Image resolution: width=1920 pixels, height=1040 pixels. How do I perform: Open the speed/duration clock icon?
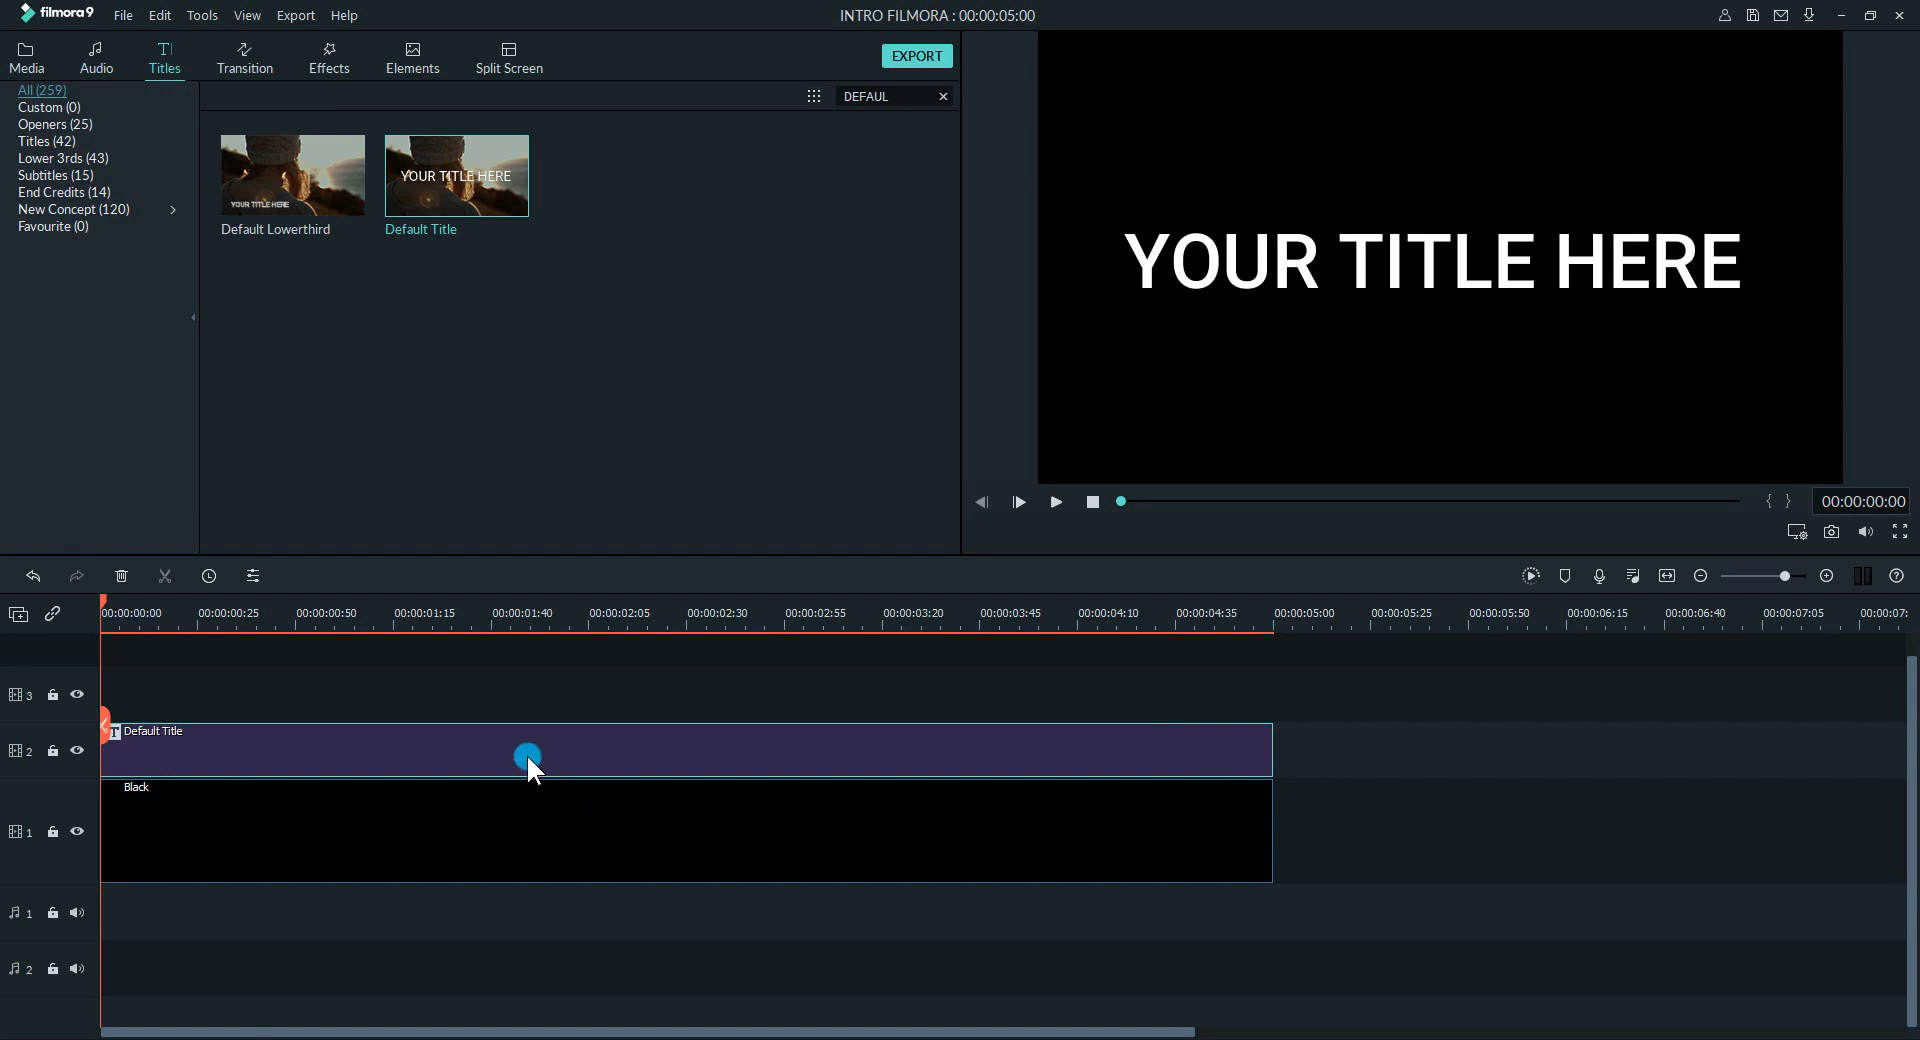tap(209, 576)
